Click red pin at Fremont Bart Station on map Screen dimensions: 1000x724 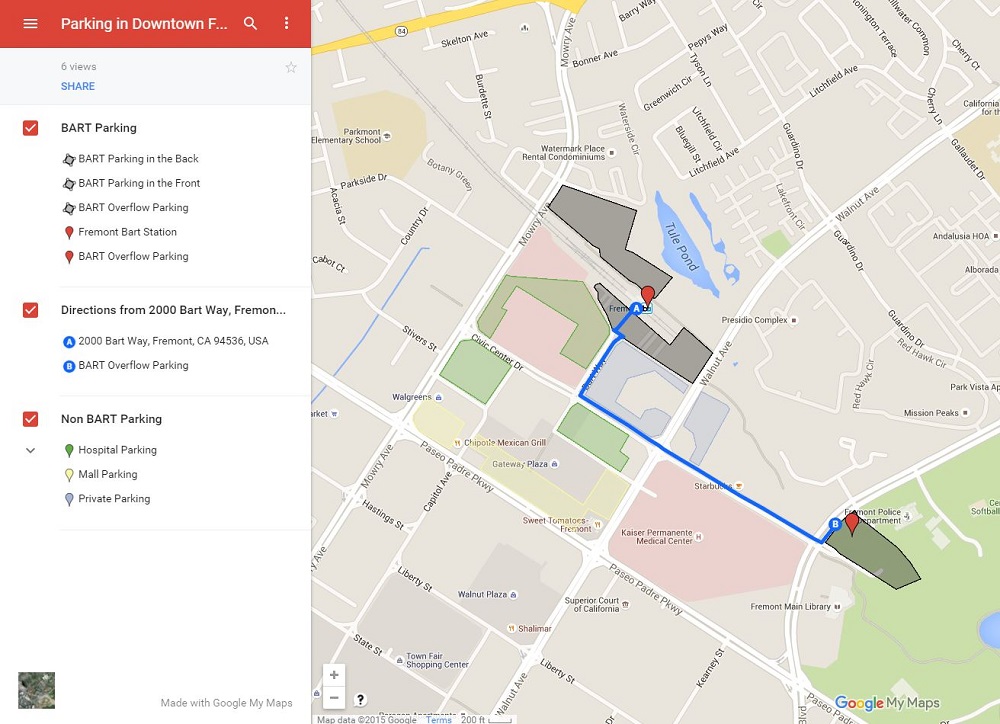click(647, 295)
